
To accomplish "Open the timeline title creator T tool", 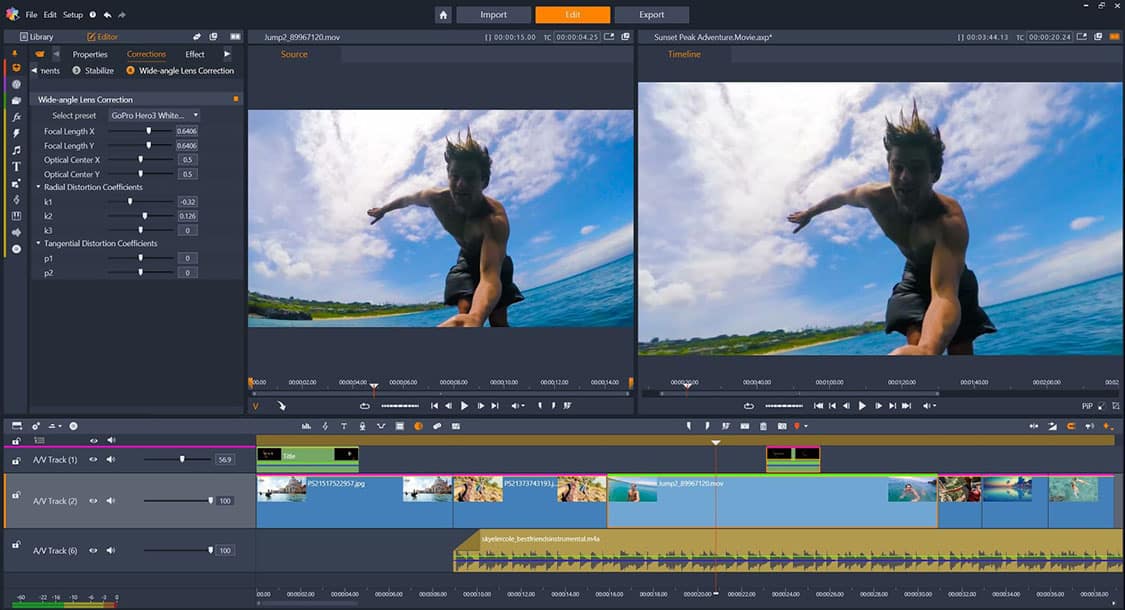I will (x=344, y=426).
